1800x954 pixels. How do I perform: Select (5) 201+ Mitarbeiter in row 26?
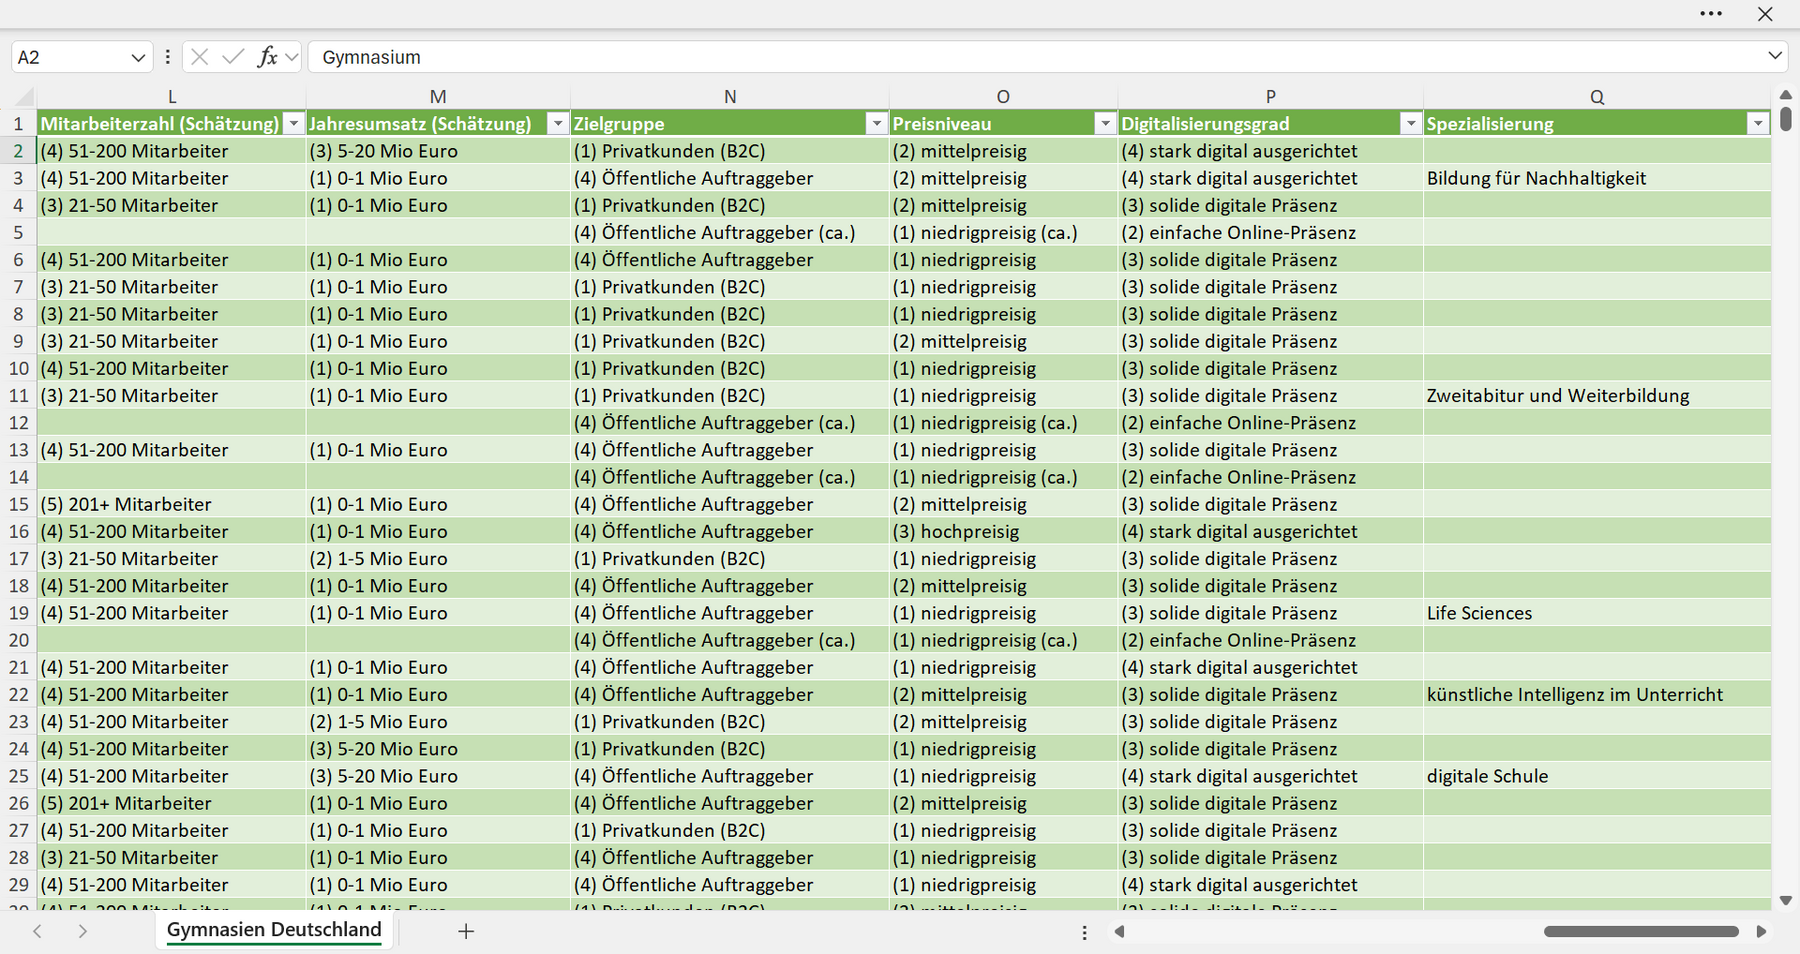[172, 803]
